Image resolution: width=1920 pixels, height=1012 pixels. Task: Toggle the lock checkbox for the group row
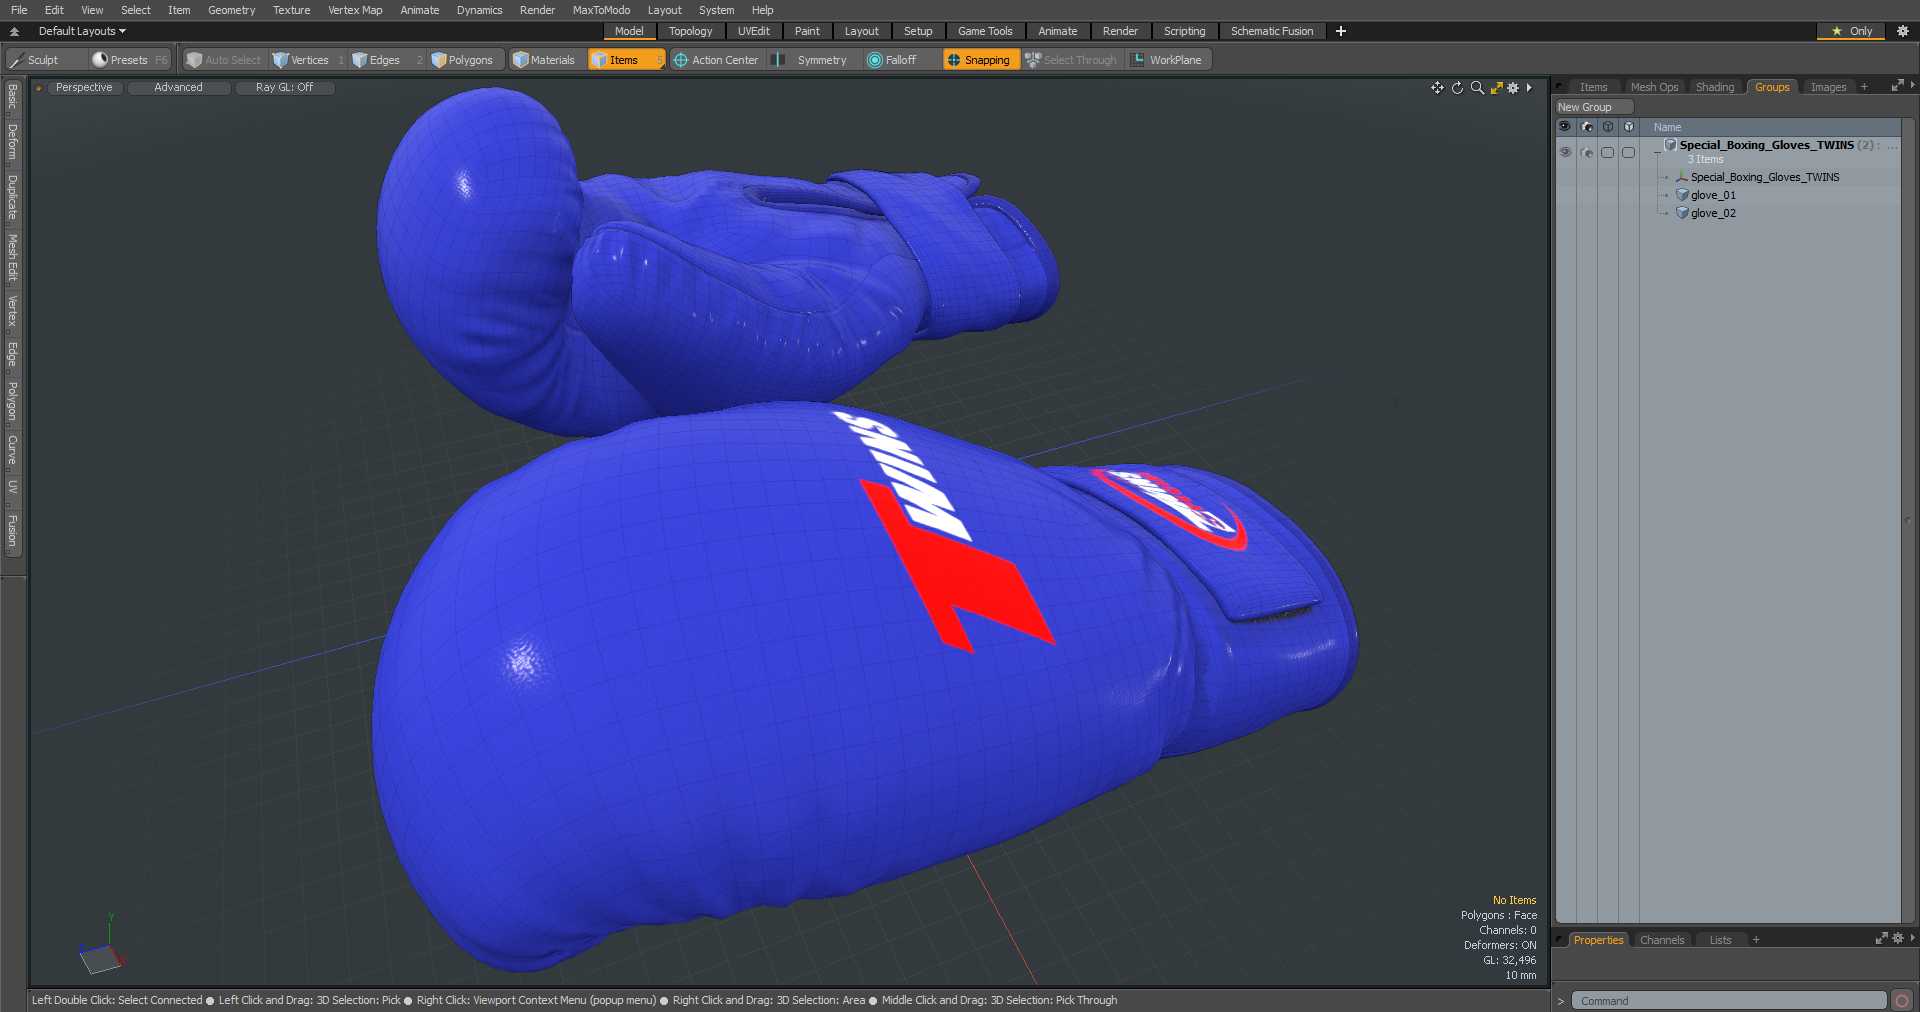pos(1607,152)
